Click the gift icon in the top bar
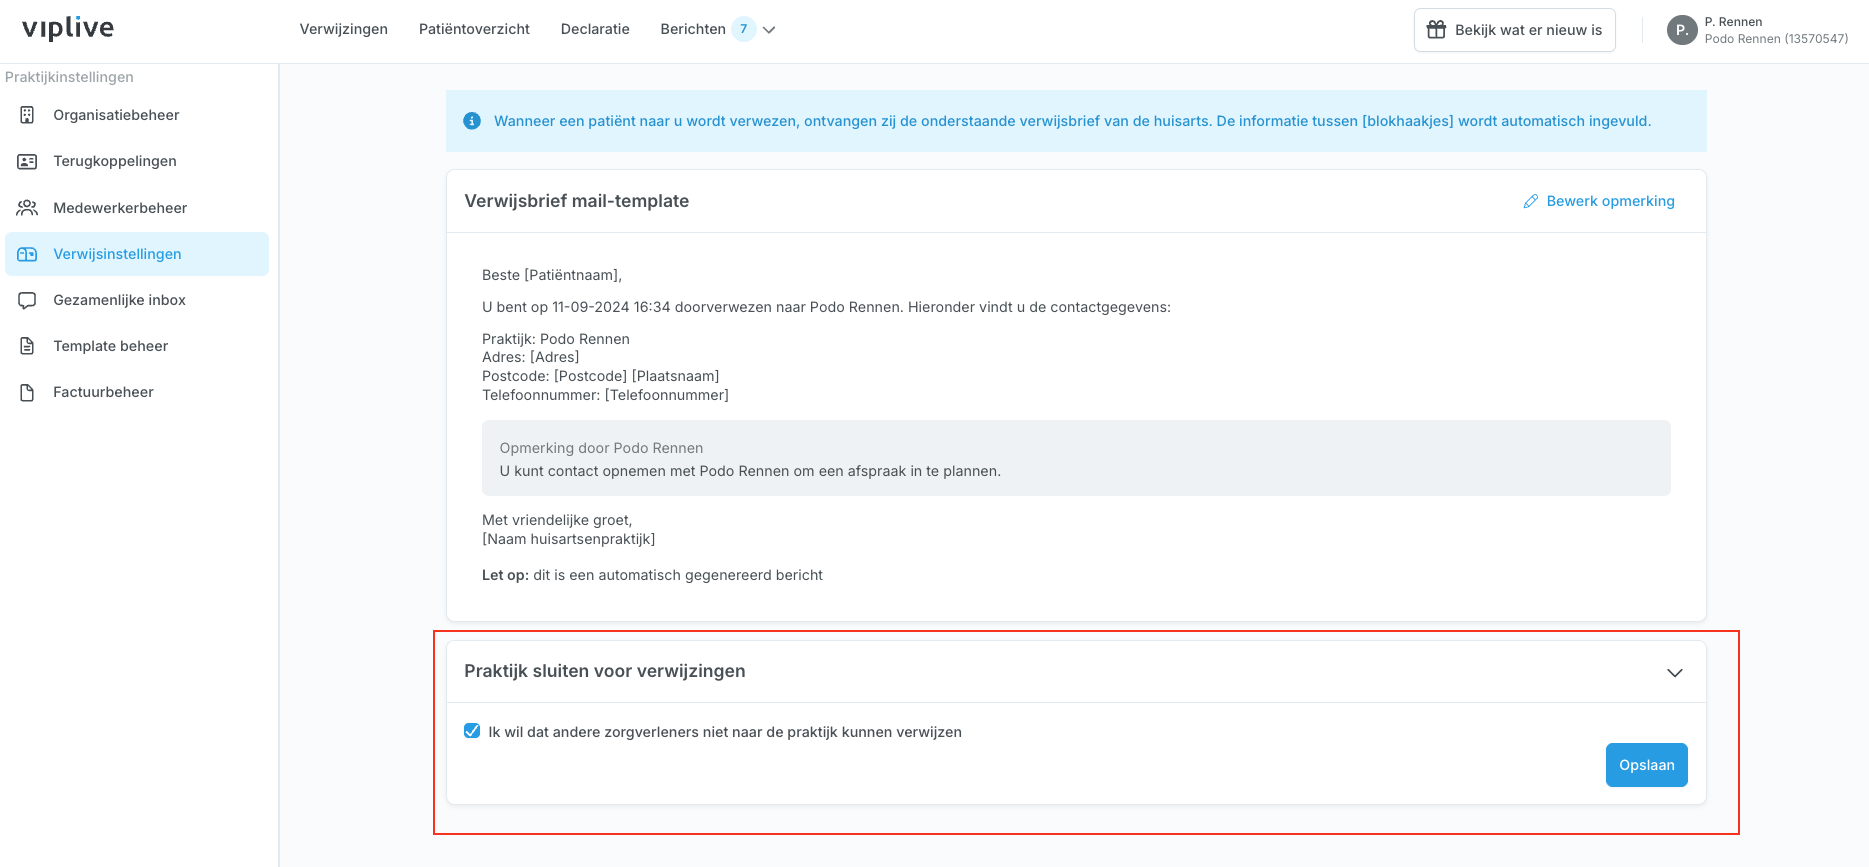This screenshot has width=1869, height=867. (1436, 30)
